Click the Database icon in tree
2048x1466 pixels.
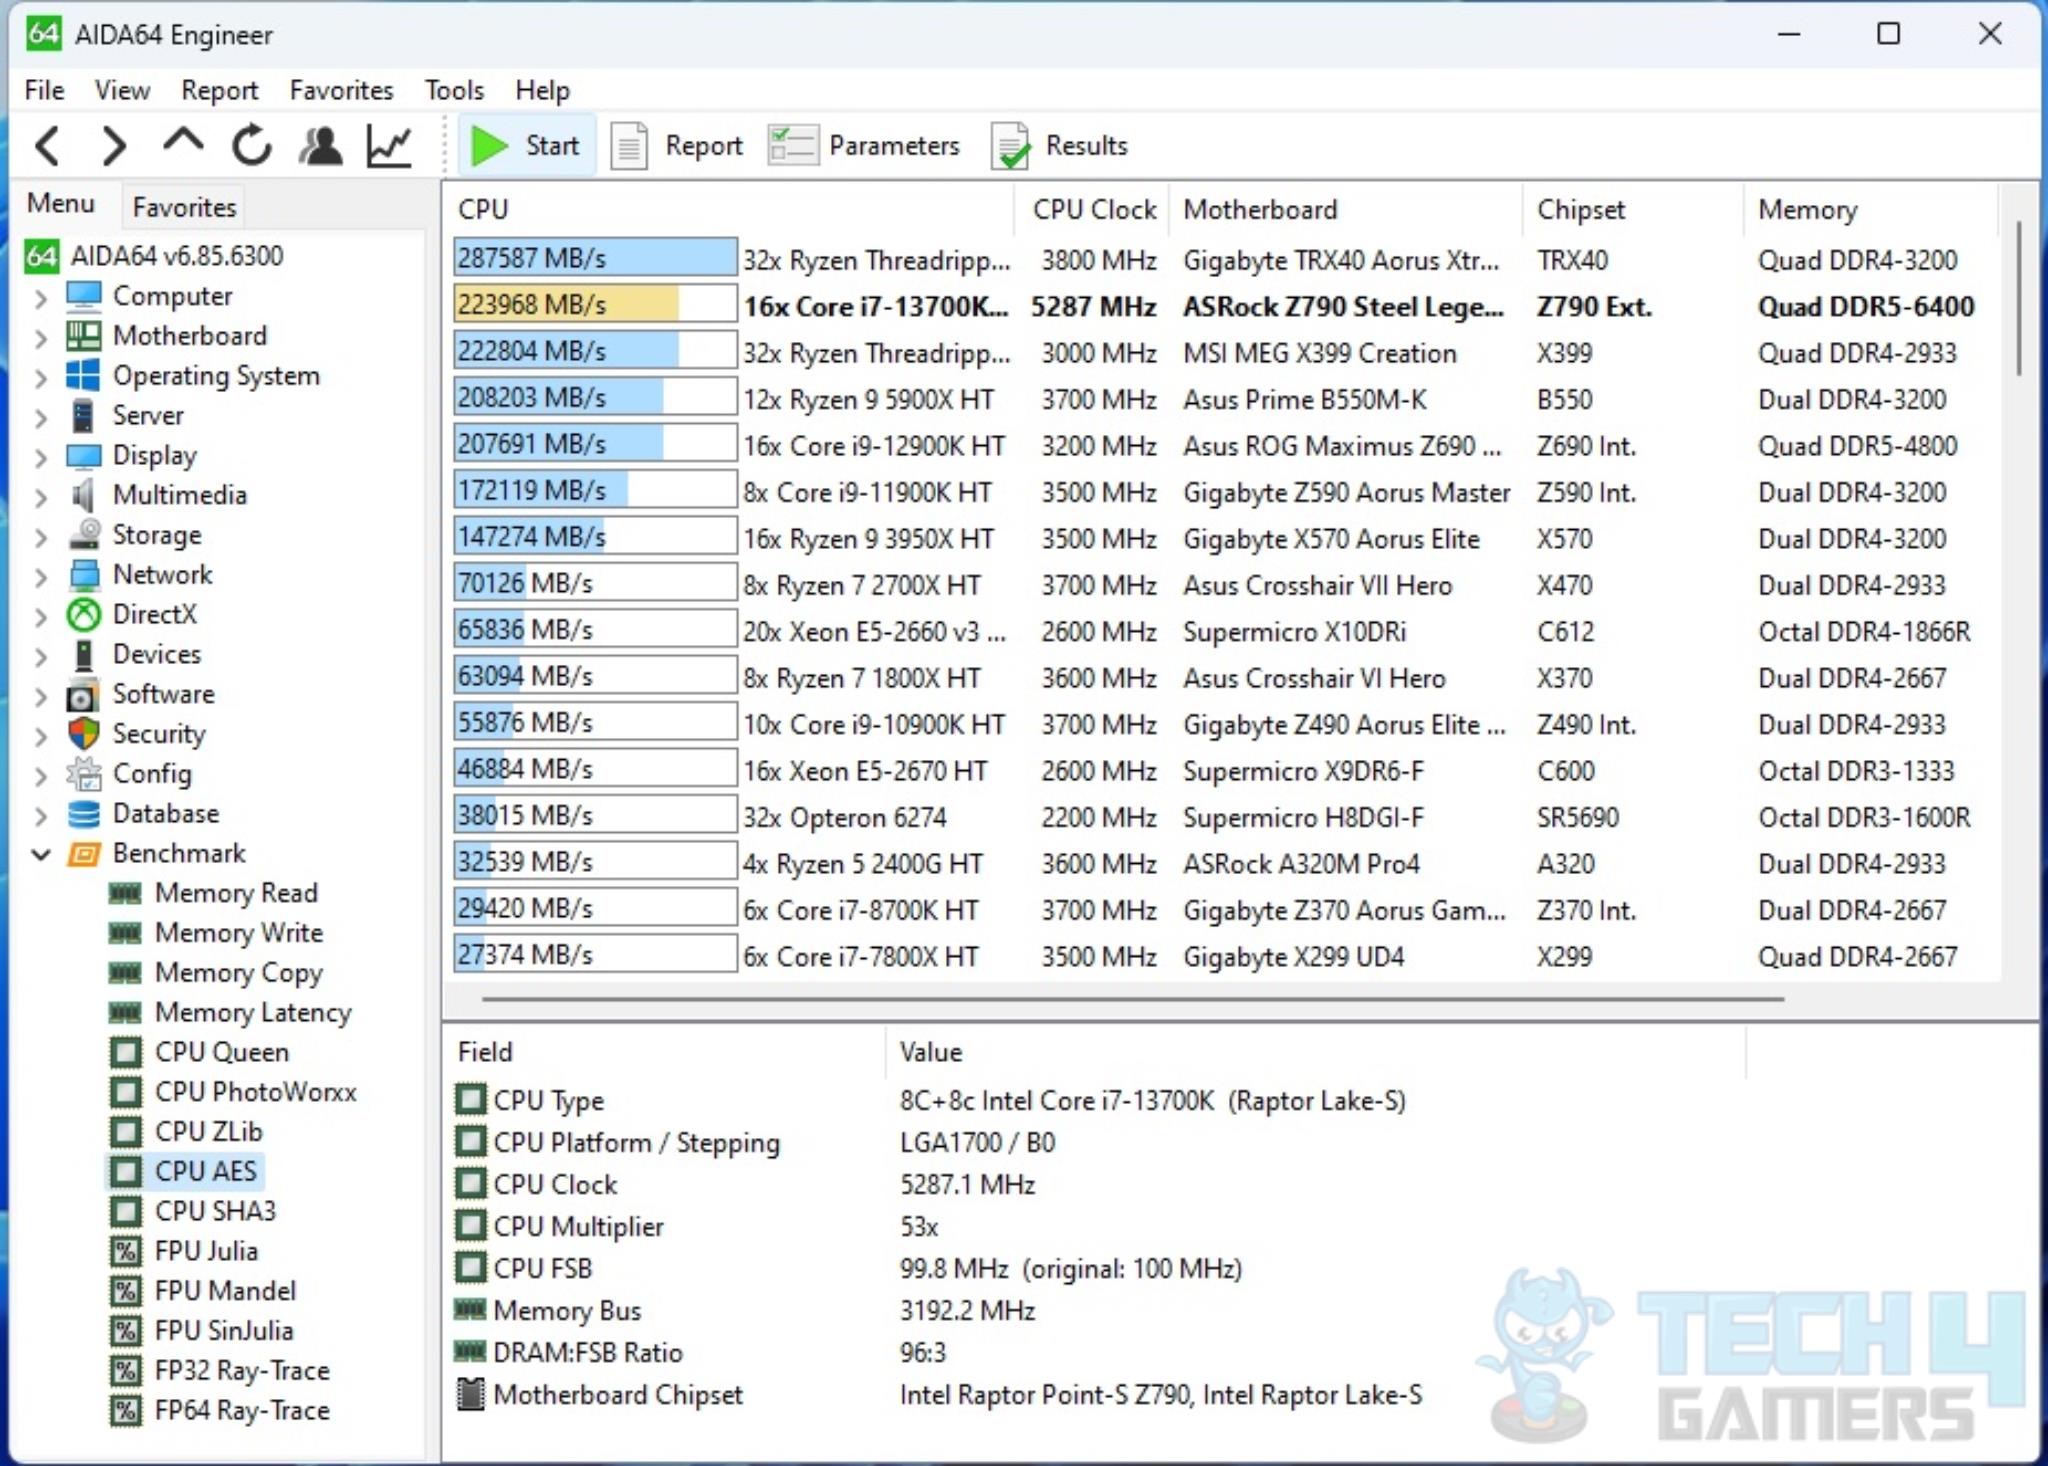point(83,814)
